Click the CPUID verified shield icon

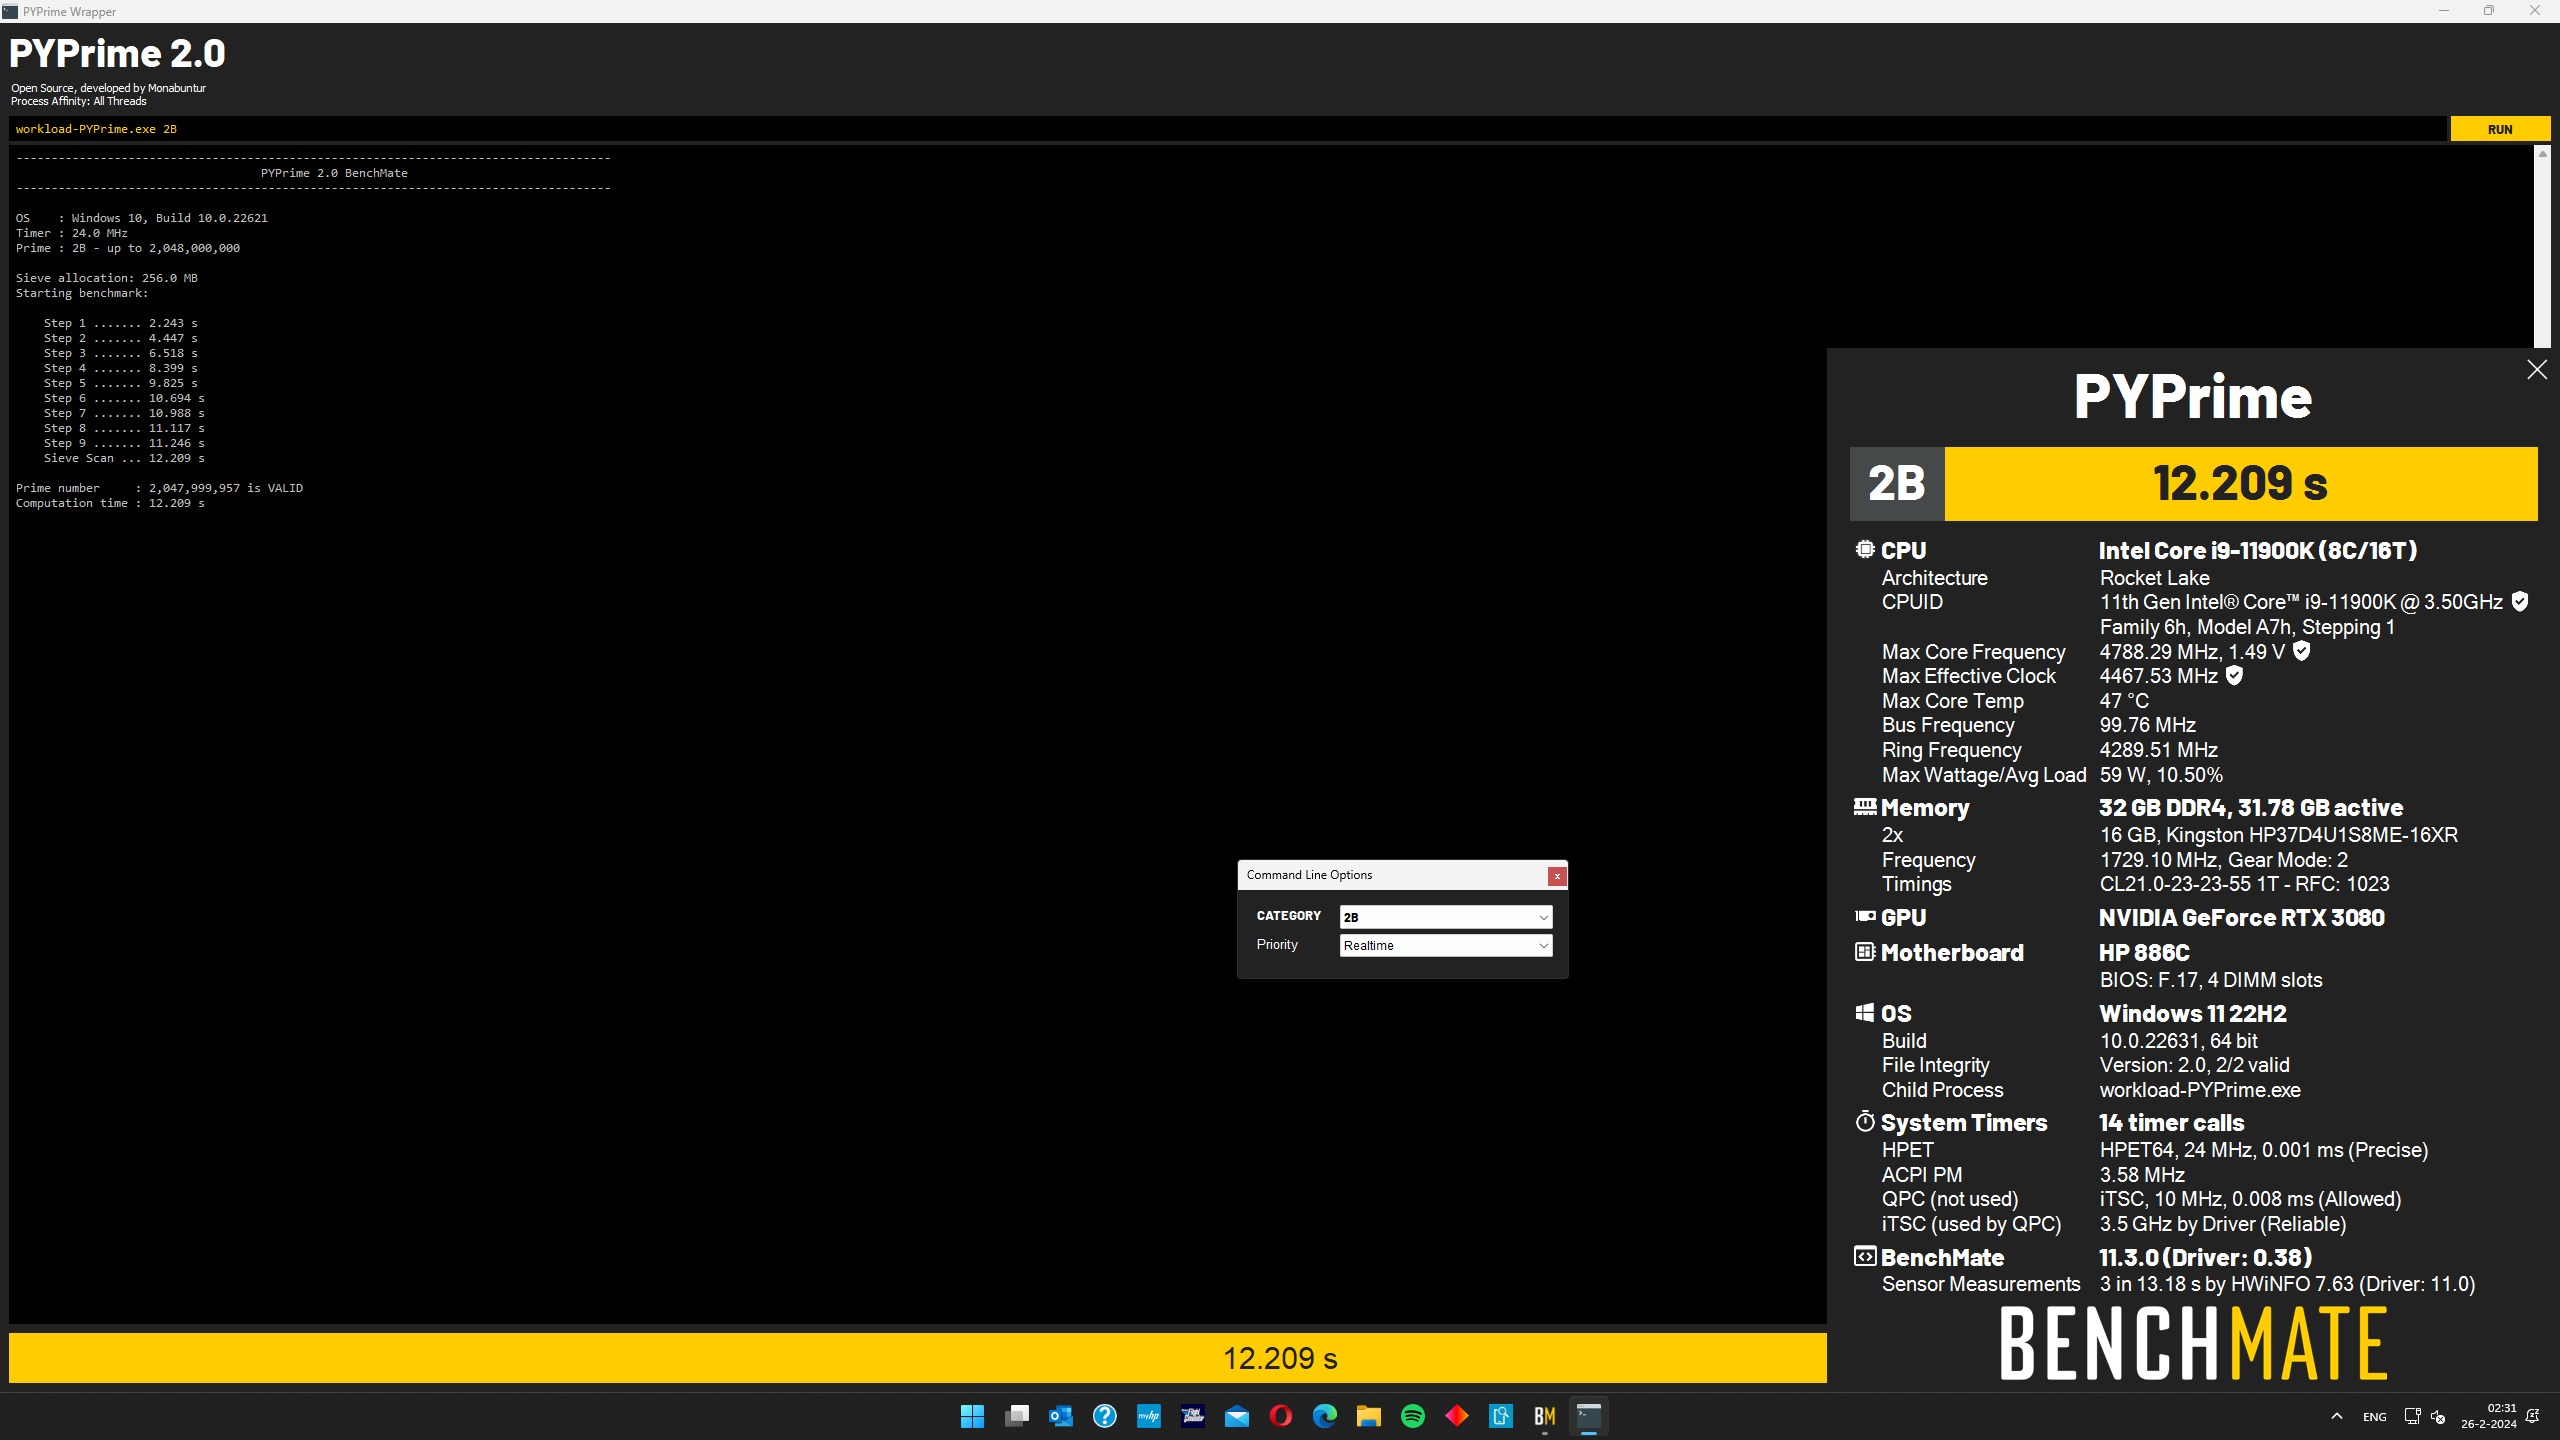coord(2520,601)
